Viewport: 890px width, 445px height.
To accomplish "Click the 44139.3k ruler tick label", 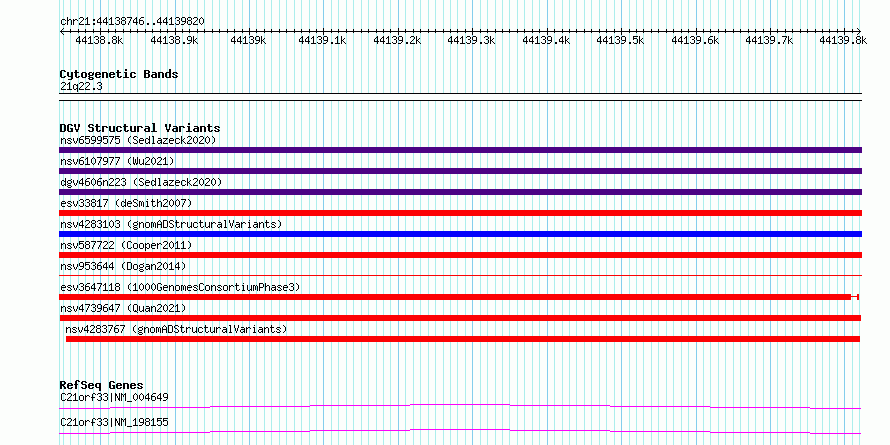I will click(471, 40).
